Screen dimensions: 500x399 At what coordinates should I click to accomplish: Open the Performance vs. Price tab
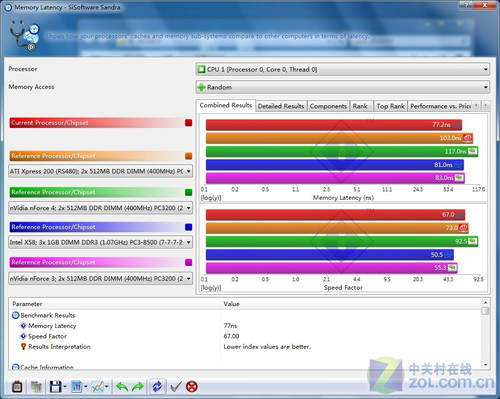(440, 106)
